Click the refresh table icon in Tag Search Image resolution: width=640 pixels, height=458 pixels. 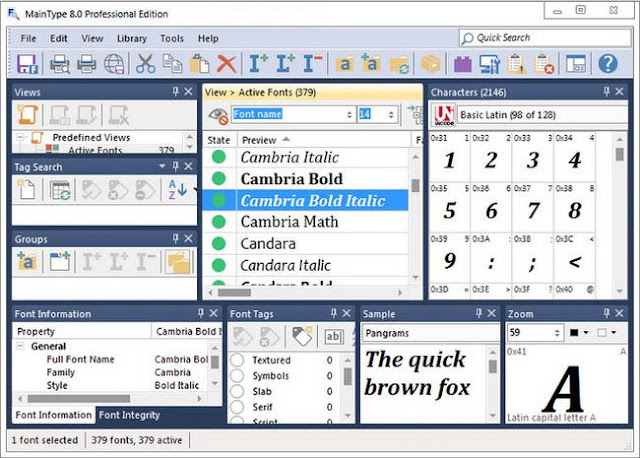60,190
